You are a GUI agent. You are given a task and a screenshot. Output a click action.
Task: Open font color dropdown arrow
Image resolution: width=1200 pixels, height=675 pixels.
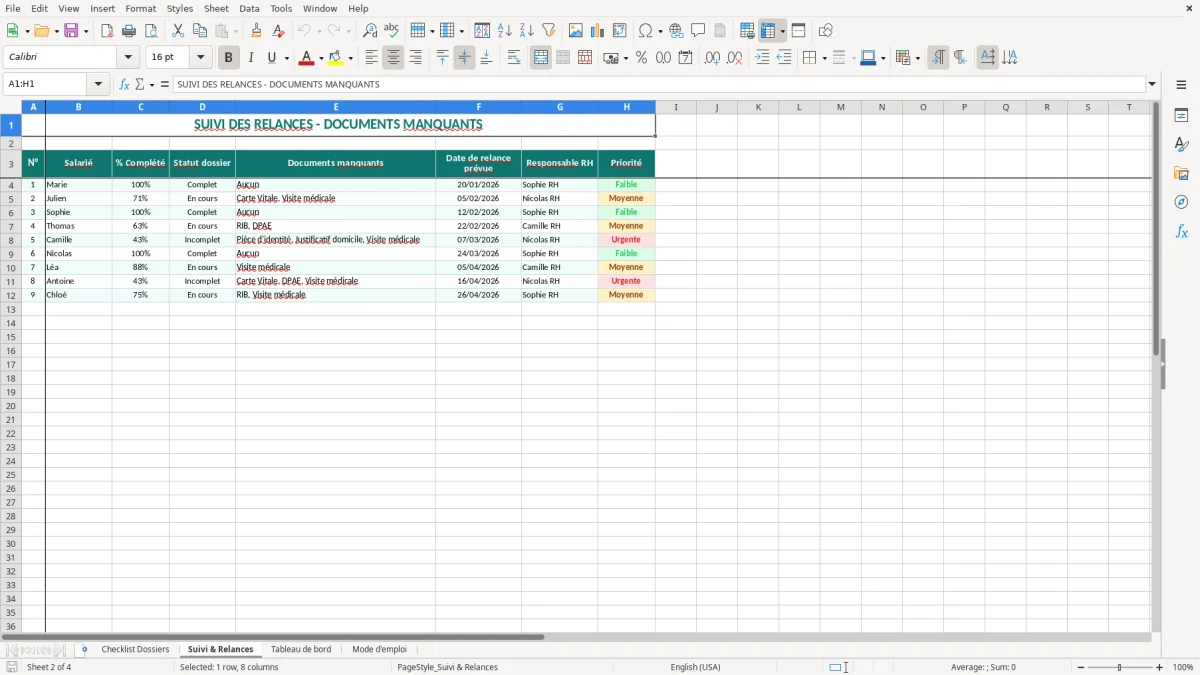321,58
